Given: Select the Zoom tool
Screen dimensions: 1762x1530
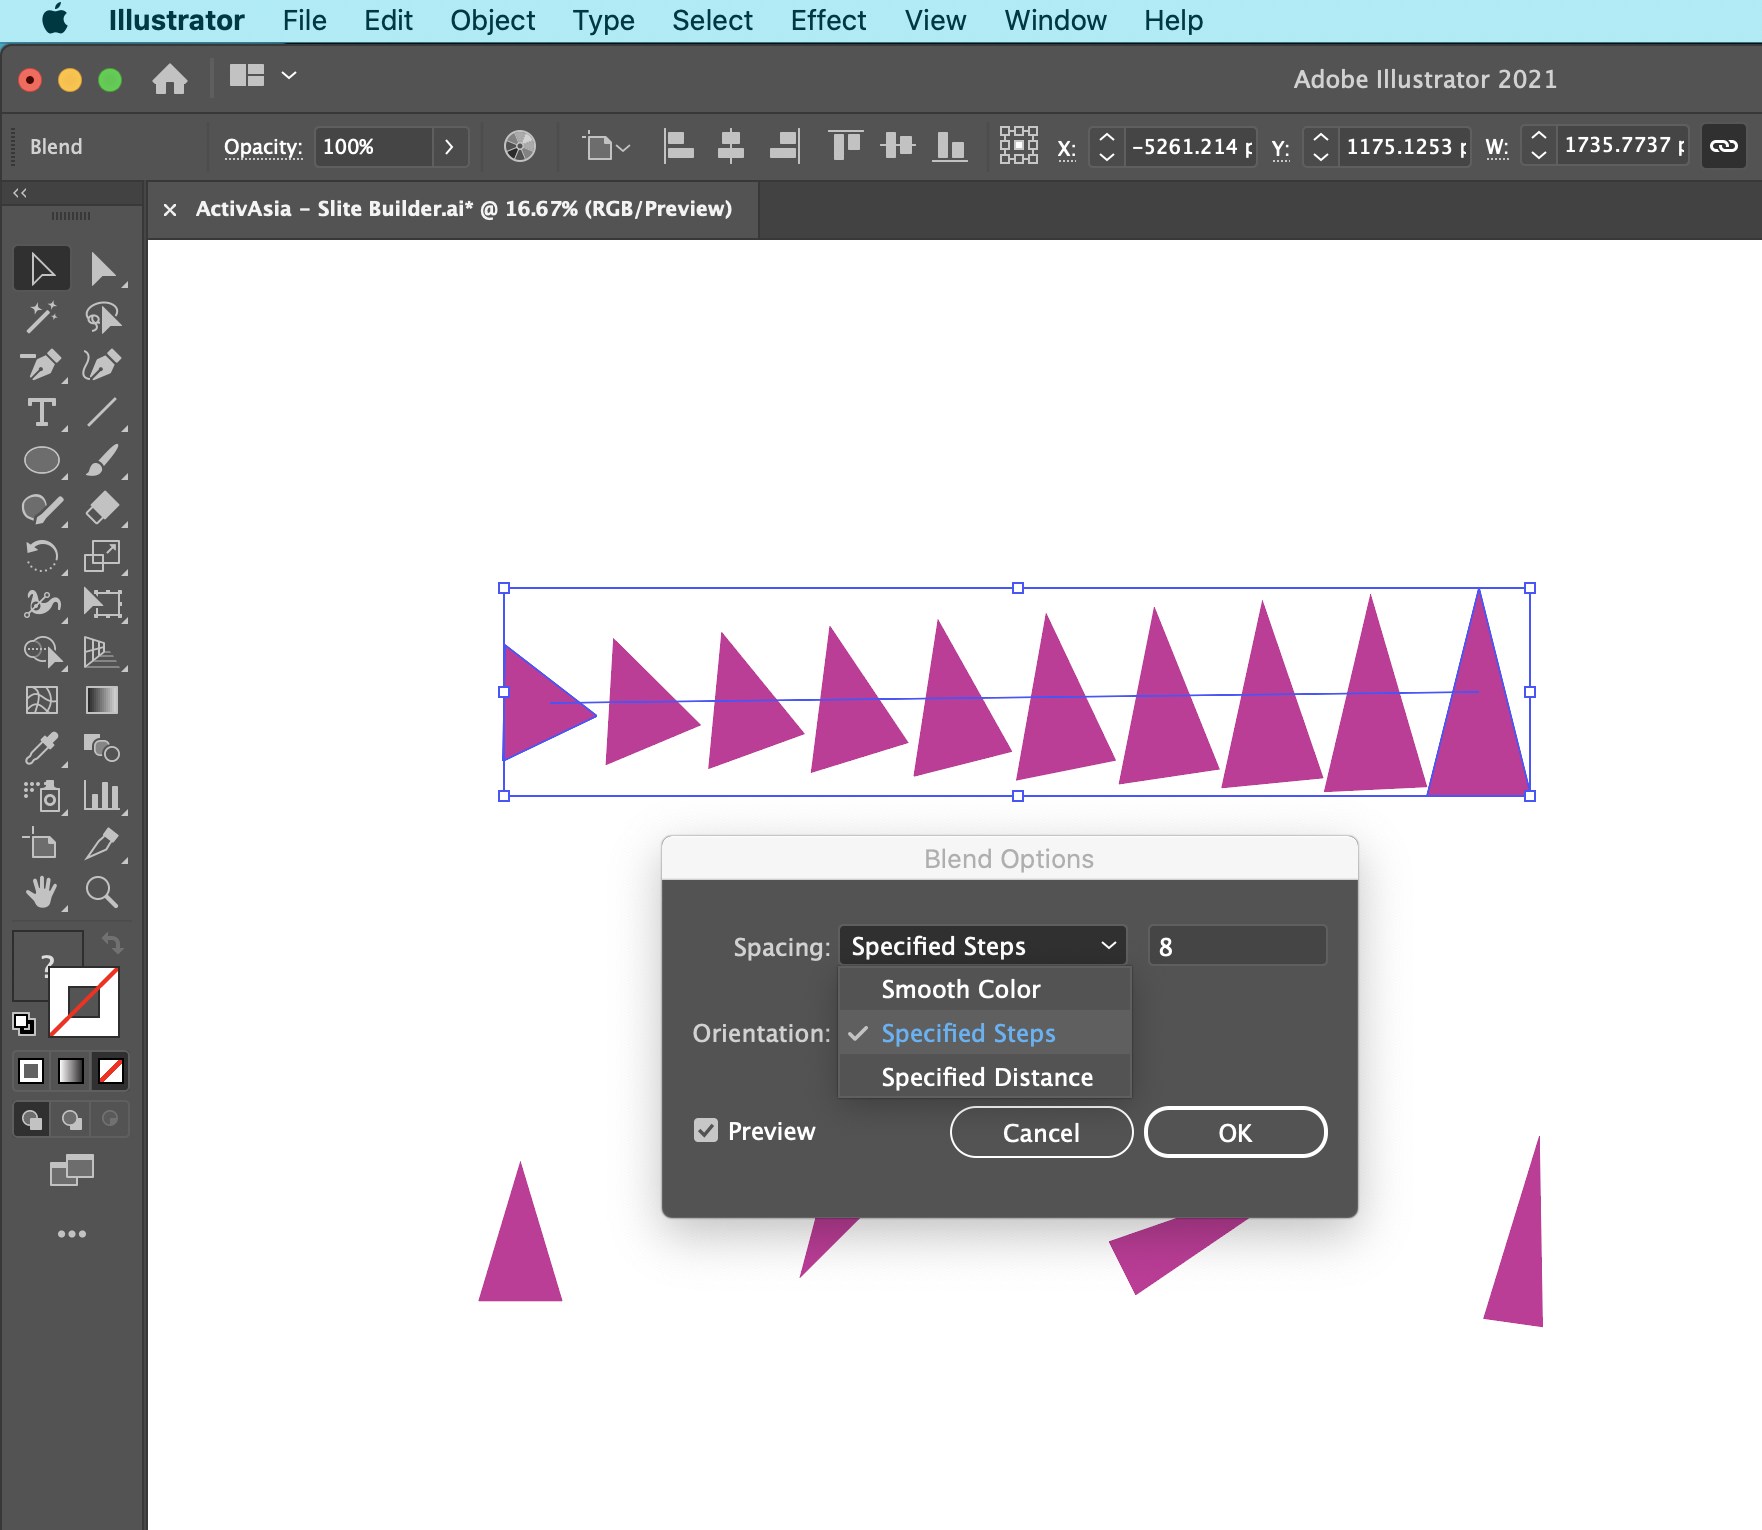Looking at the screenshot, I should pos(102,892).
